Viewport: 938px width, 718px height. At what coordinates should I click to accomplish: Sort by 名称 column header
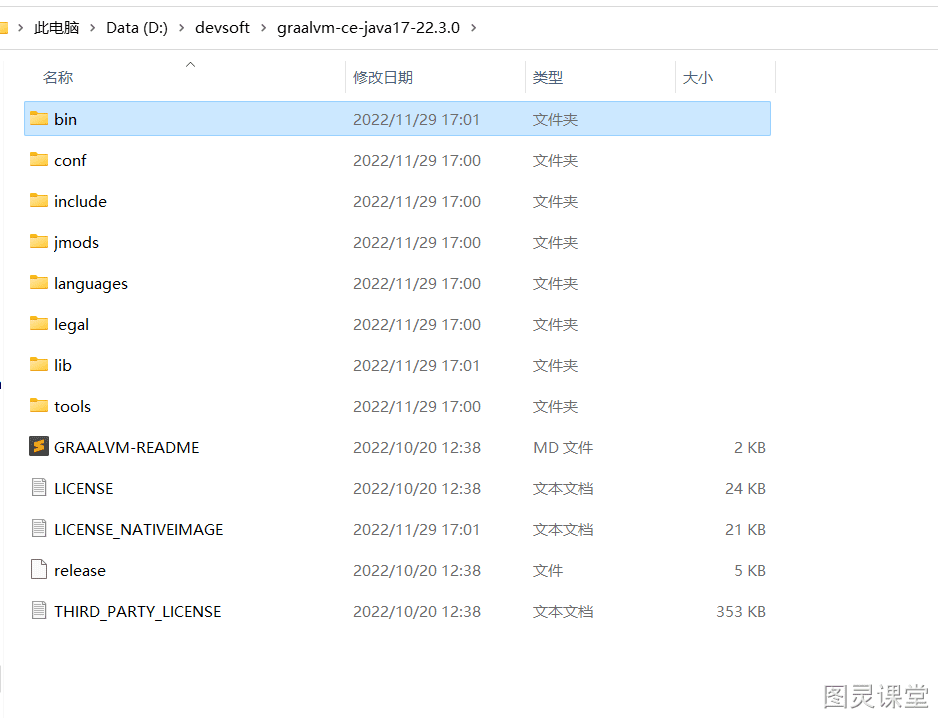tap(58, 78)
